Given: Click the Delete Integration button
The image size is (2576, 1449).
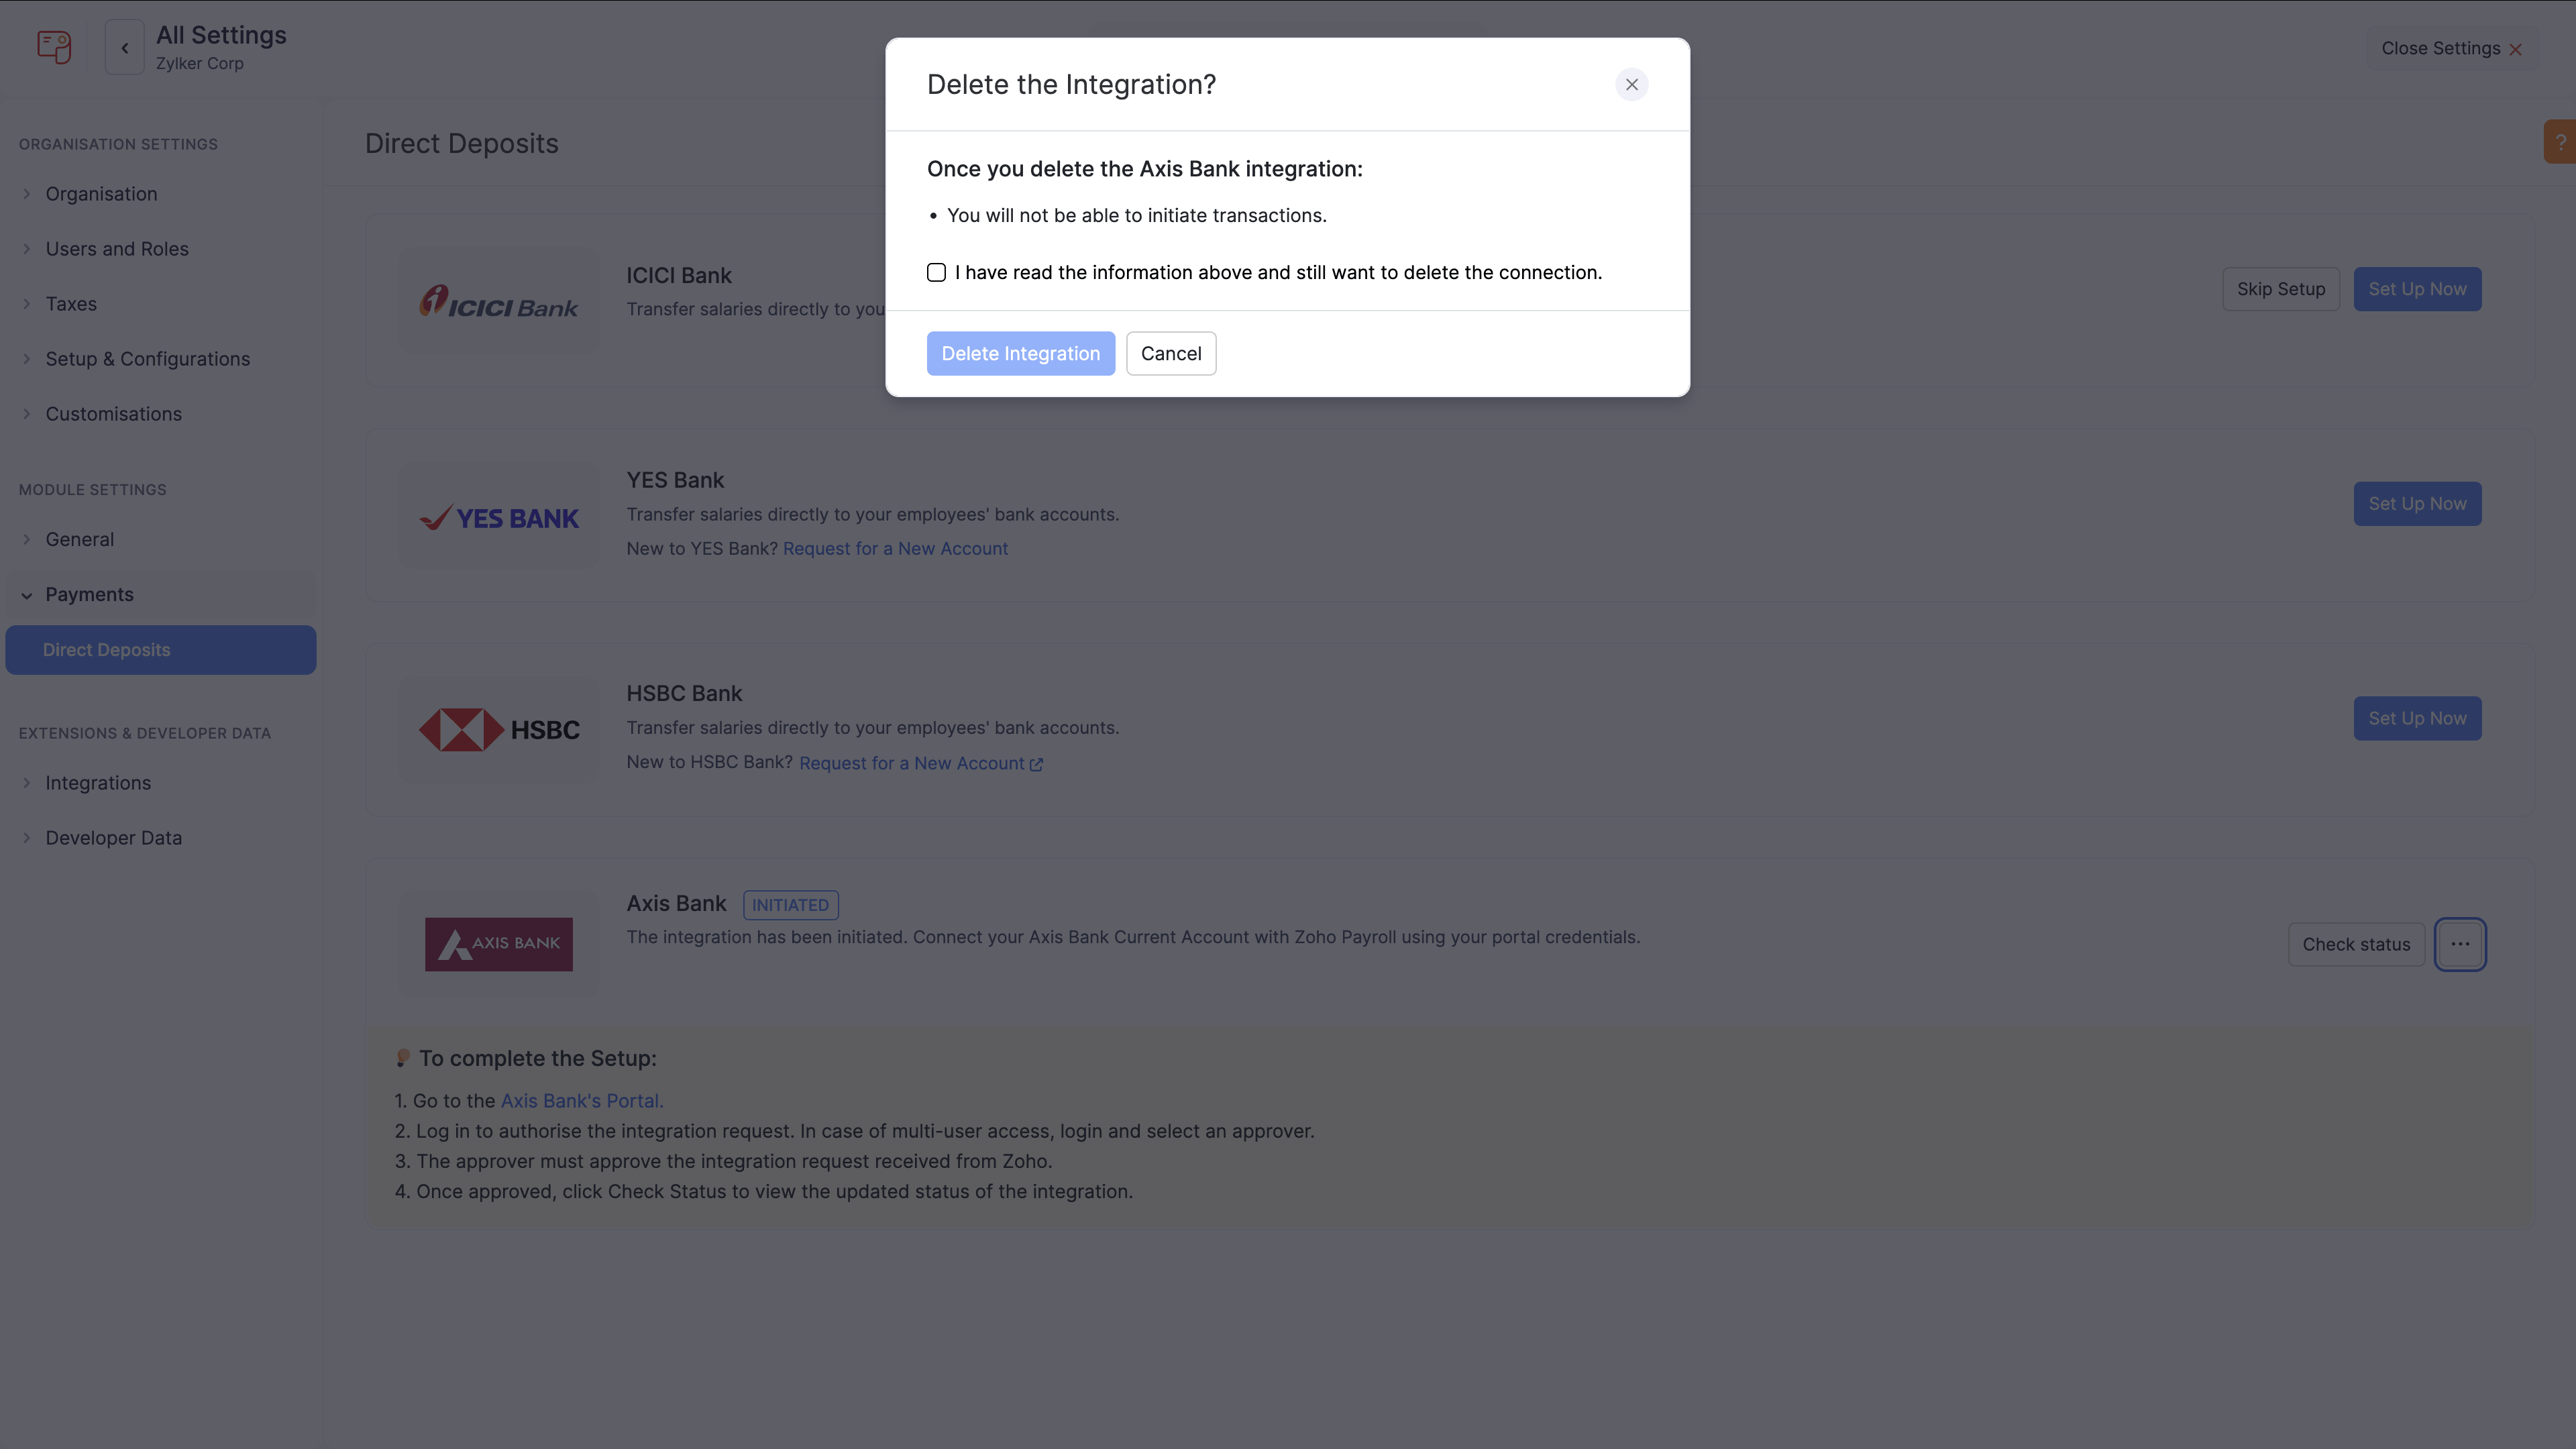Looking at the screenshot, I should click(x=1020, y=353).
